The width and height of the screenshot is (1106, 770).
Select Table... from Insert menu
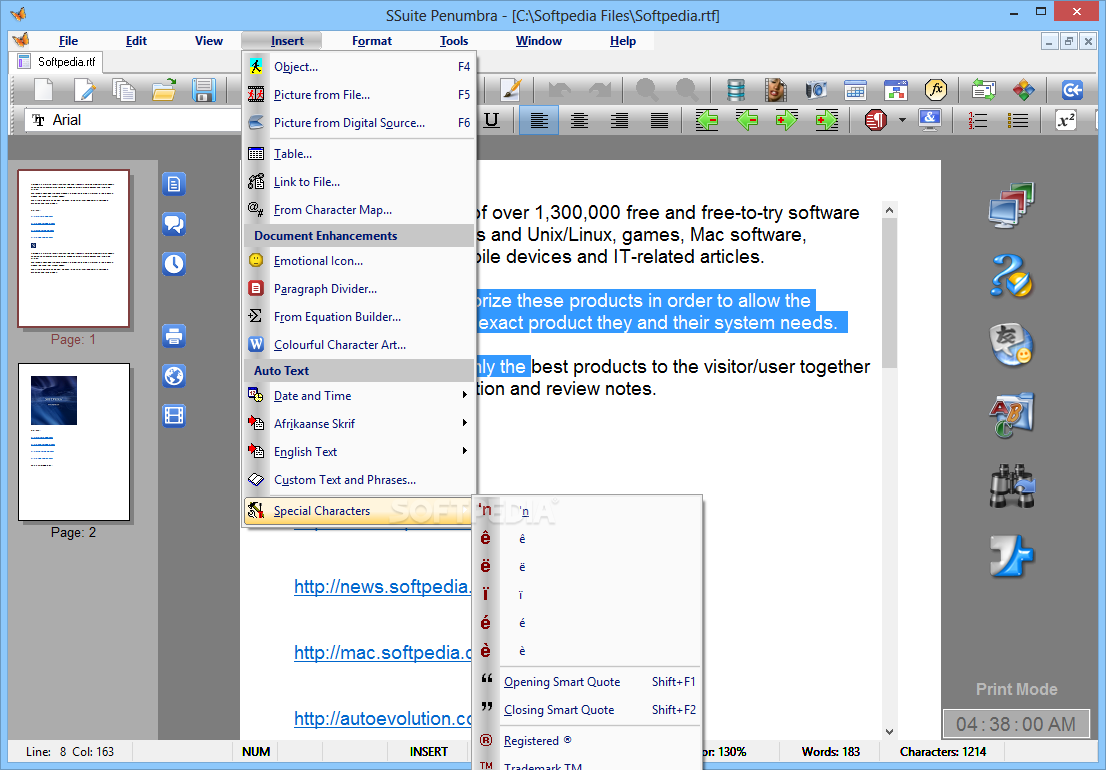359,154
